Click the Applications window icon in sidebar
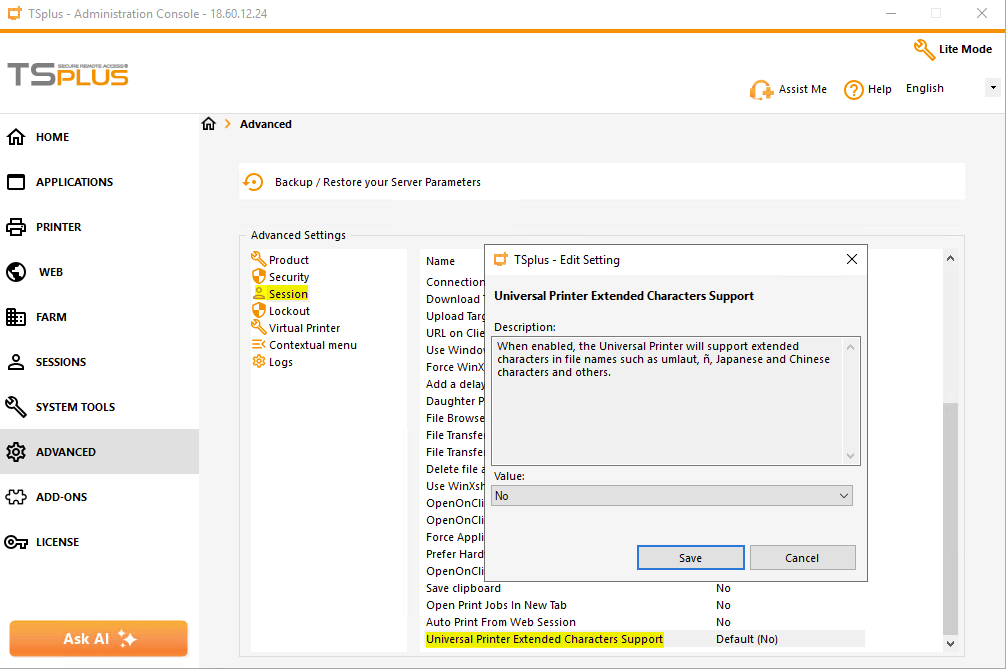The image size is (1006, 669). pyautogui.click(x=16, y=182)
